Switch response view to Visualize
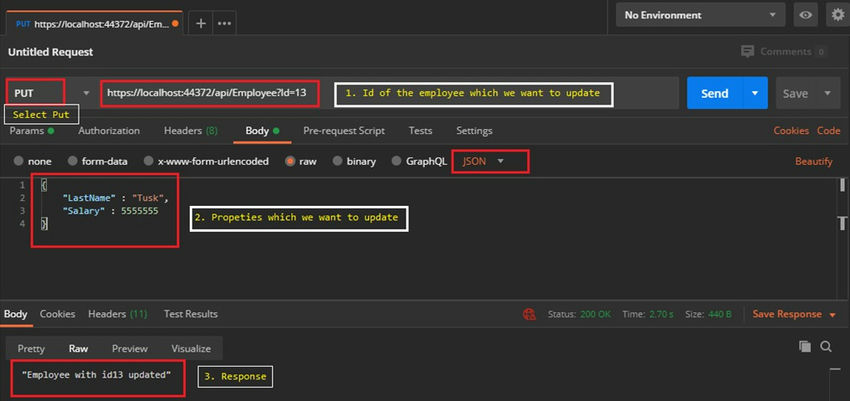 point(191,348)
